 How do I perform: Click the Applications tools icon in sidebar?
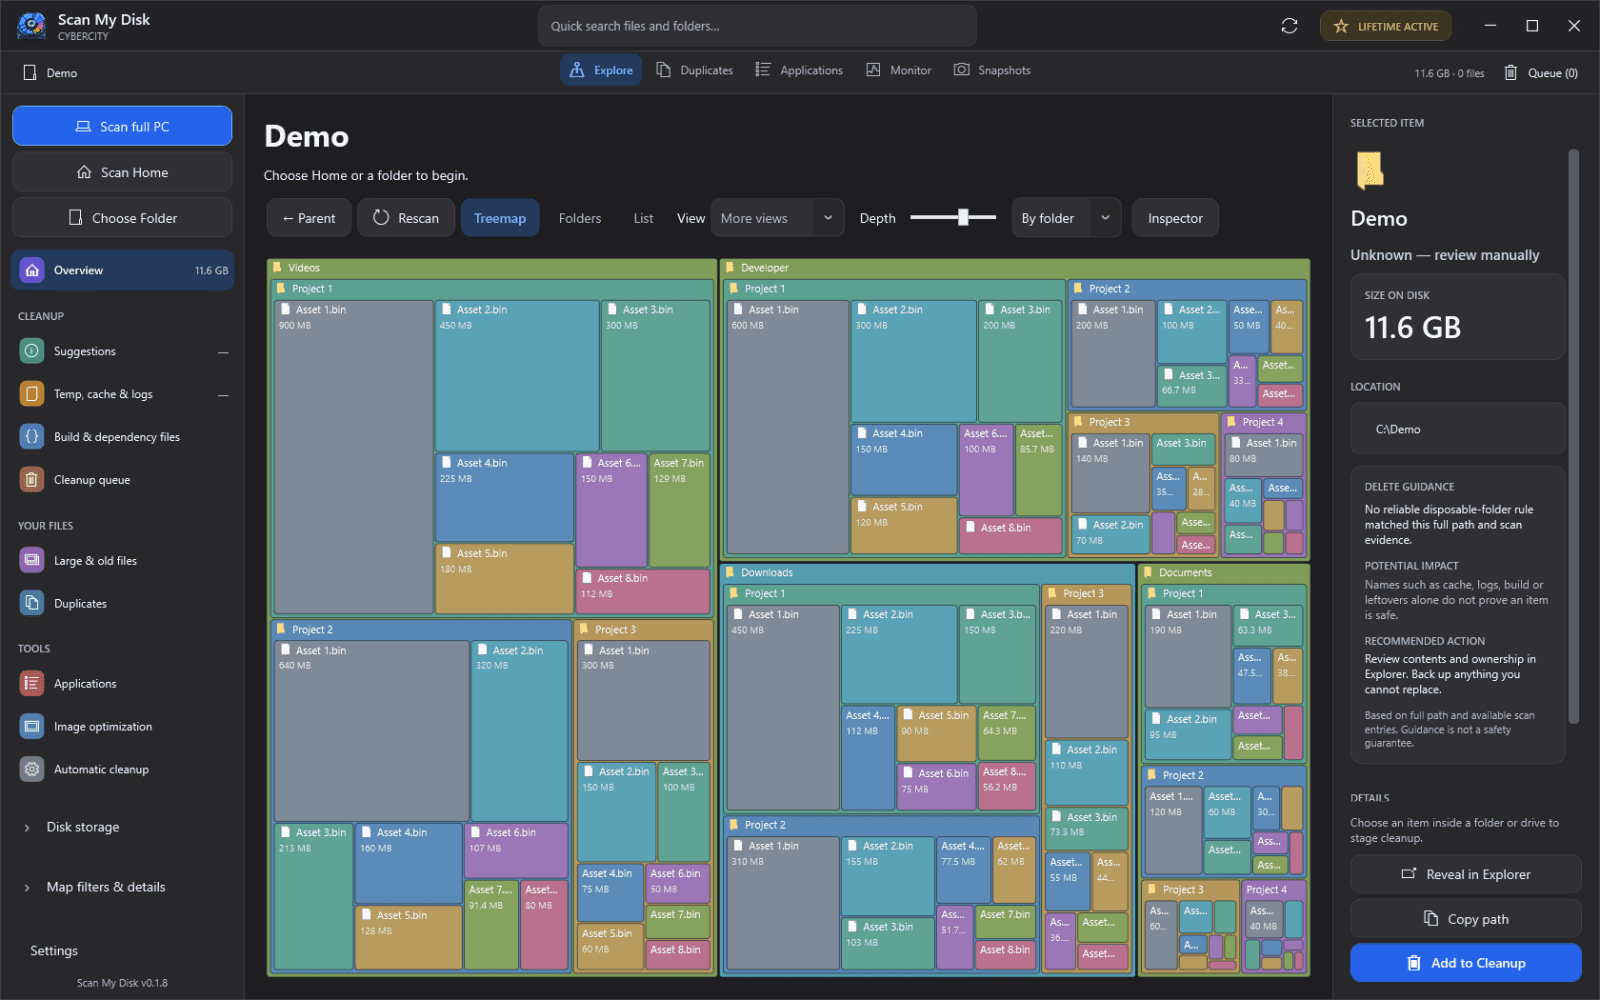coord(32,684)
